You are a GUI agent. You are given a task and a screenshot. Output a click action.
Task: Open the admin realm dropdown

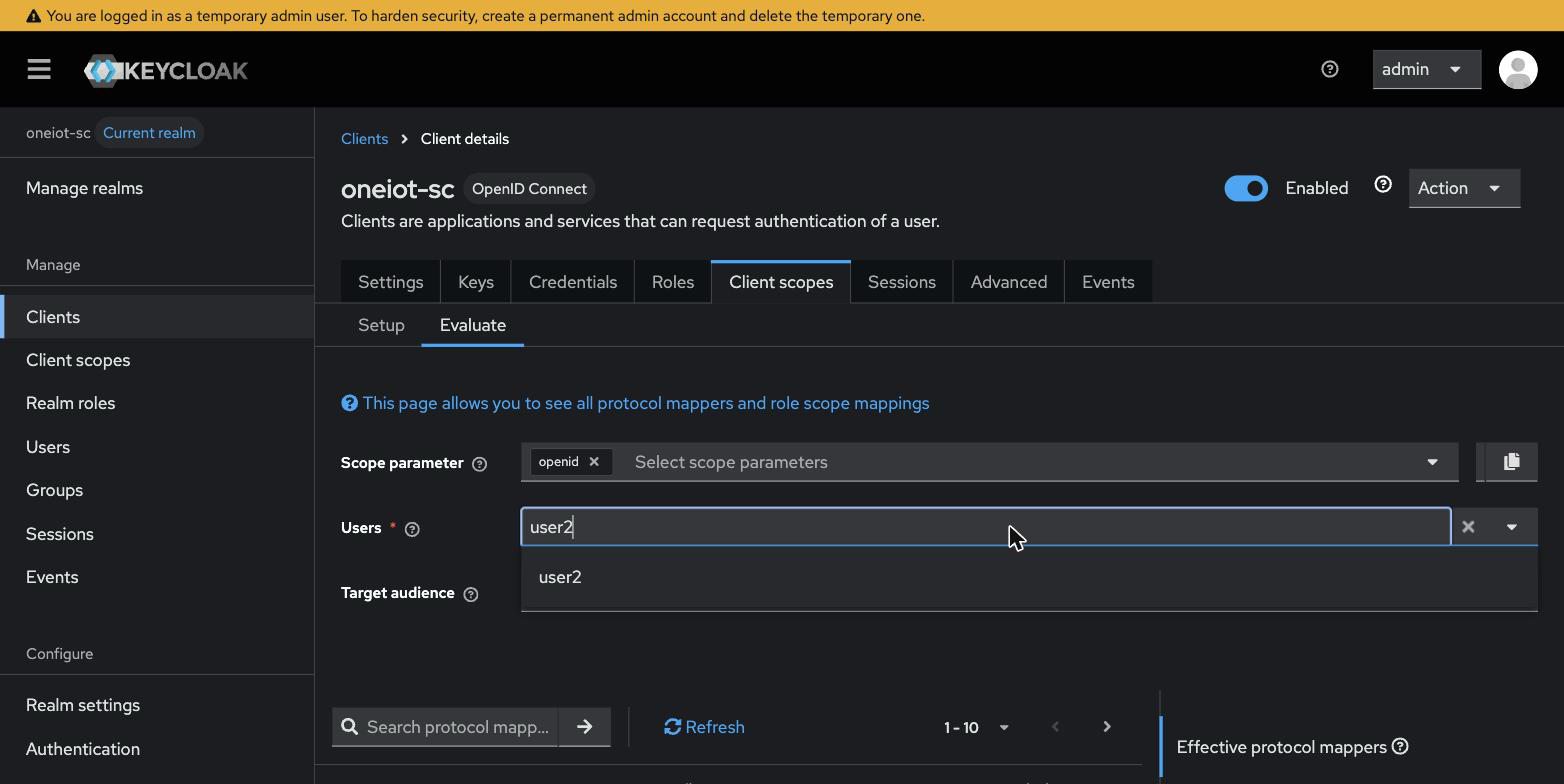[x=1426, y=69]
